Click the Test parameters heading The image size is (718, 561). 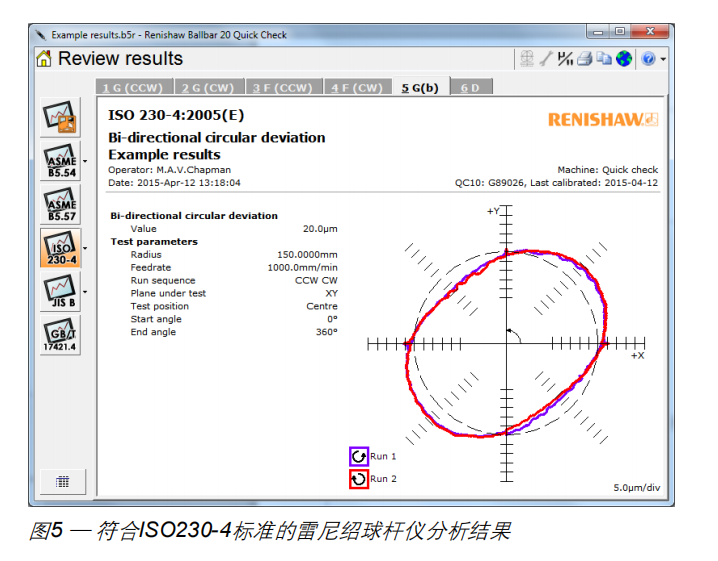154,241
